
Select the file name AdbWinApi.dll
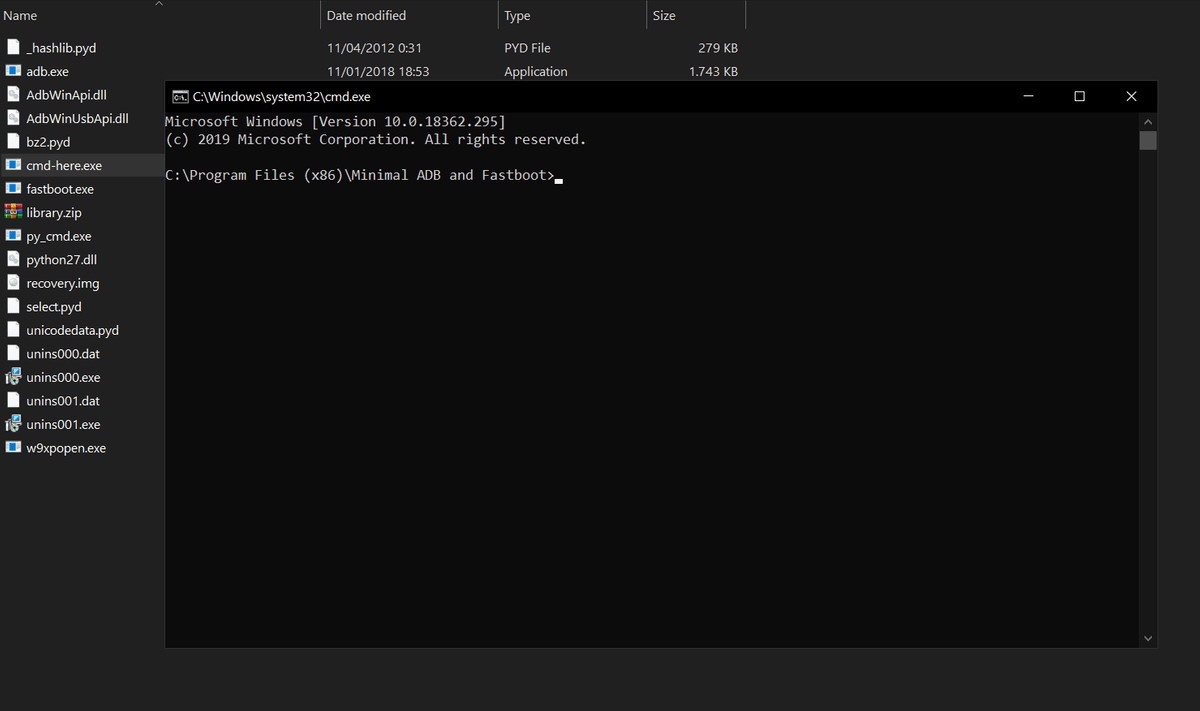67,95
